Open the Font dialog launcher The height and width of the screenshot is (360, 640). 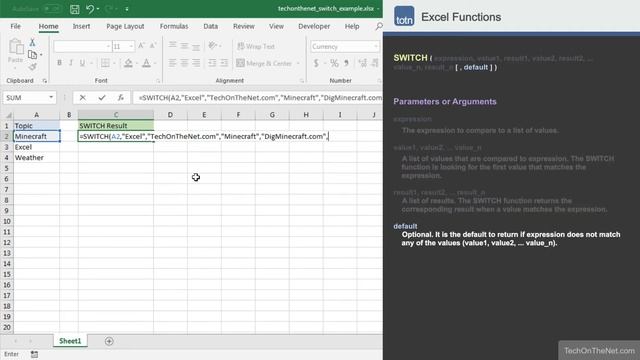point(158,81)
